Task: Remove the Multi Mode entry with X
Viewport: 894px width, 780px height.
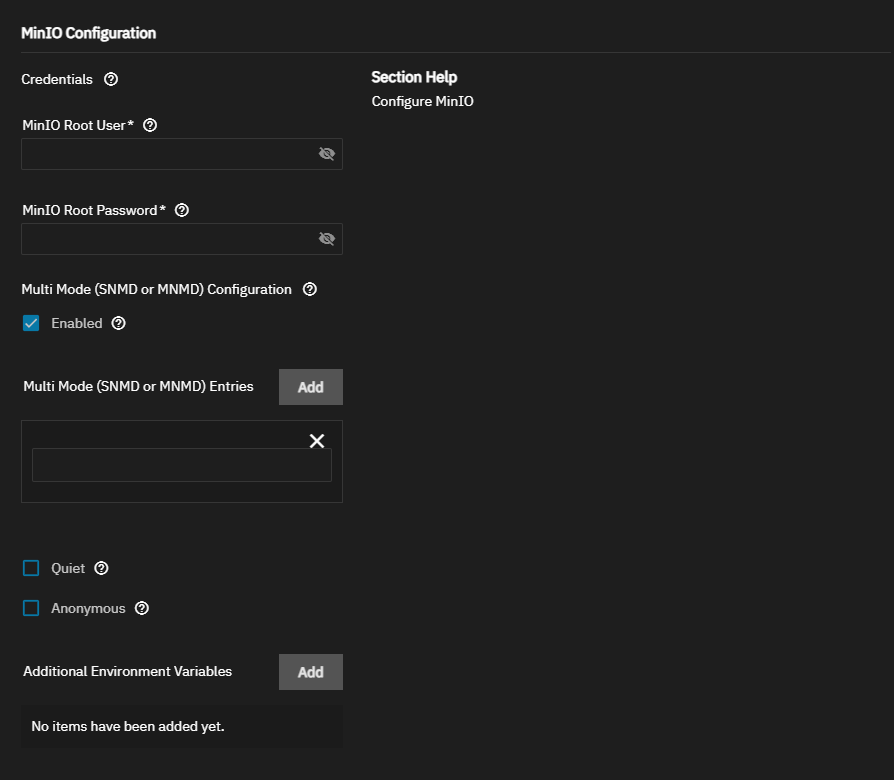Action: pyautogui.click(x=317, y=441)
